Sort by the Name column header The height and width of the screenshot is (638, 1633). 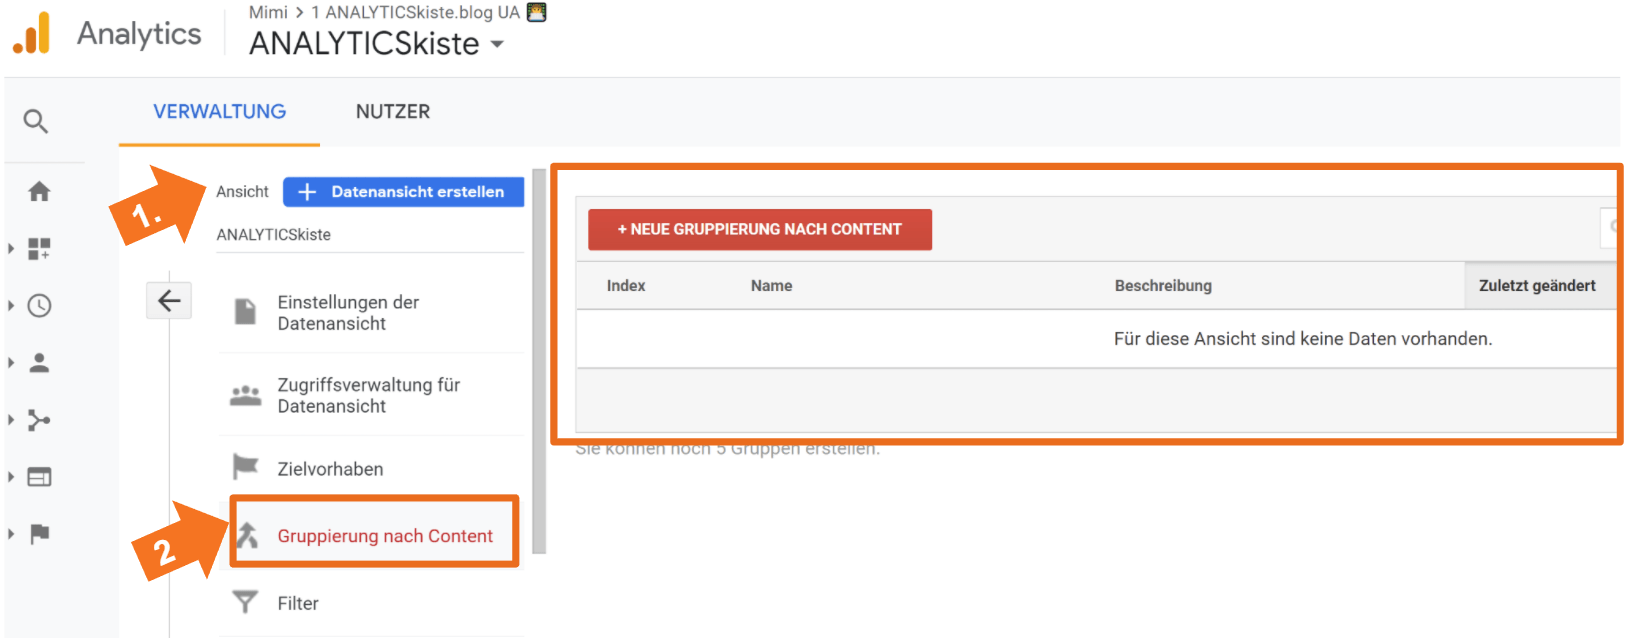pyautogui.click(x=771, y=286)
